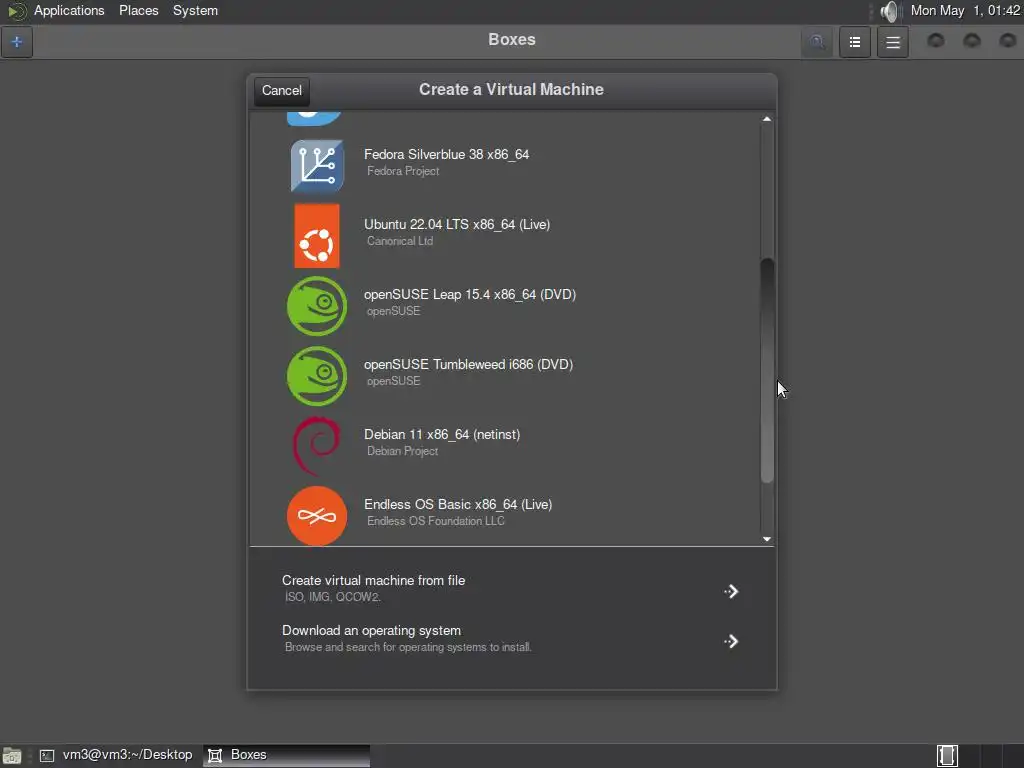Click the Canonical Ltd vendor text
The height and width of the screenshot is (768, 1024).
coord(400,241)
